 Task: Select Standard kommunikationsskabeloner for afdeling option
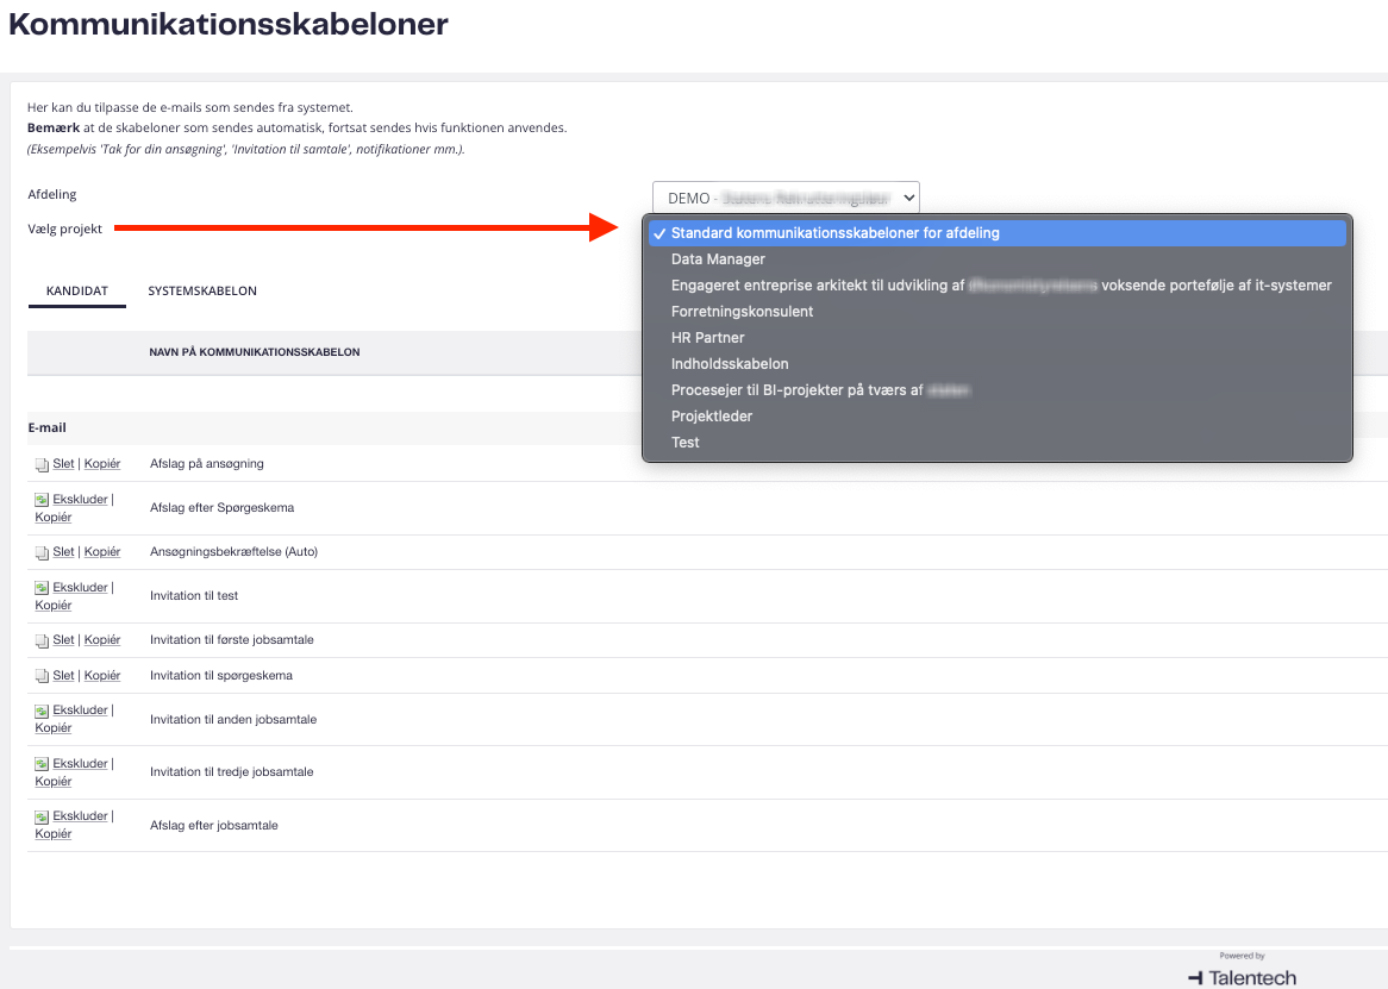point(997,233)
